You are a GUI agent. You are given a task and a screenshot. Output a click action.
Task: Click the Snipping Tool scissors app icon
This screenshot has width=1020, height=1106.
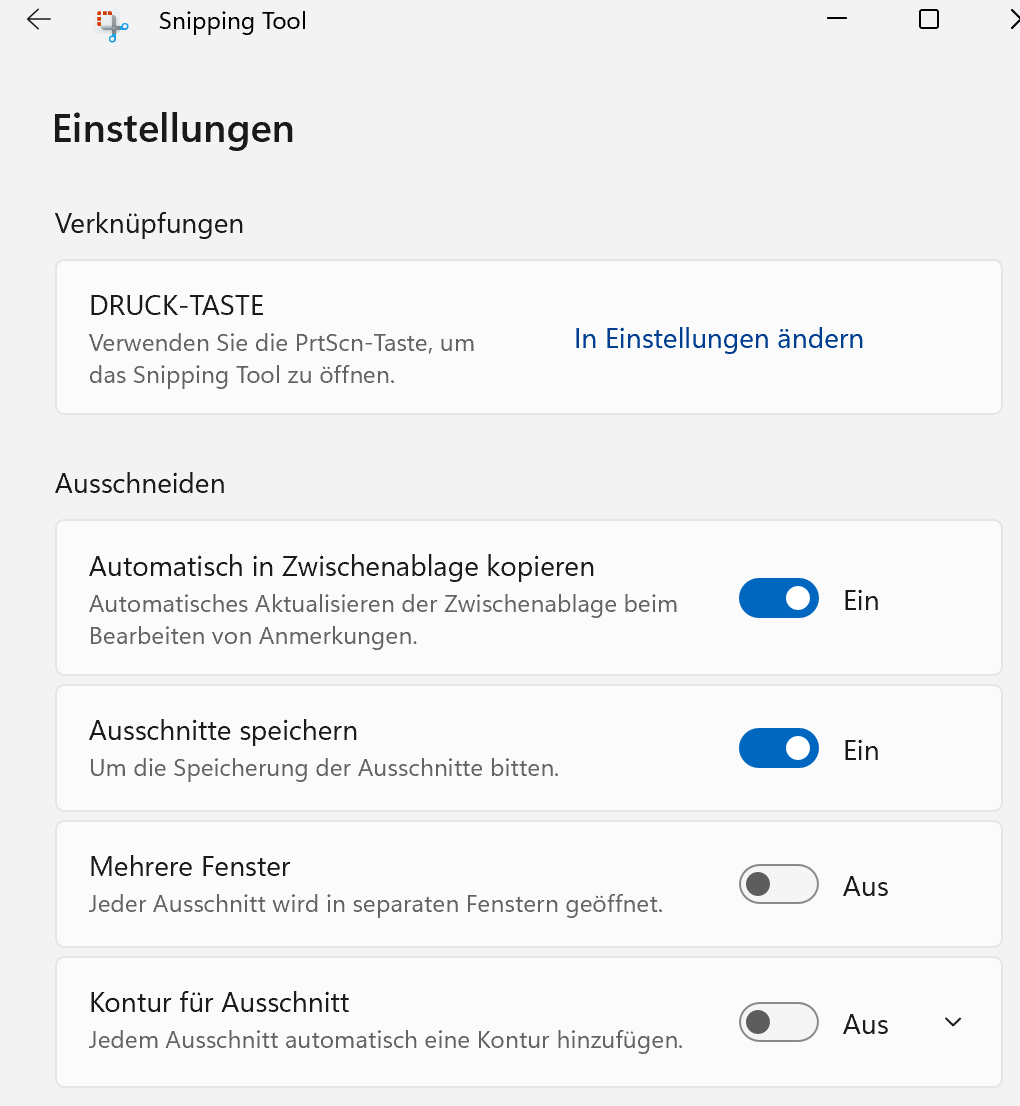point(112,24)
